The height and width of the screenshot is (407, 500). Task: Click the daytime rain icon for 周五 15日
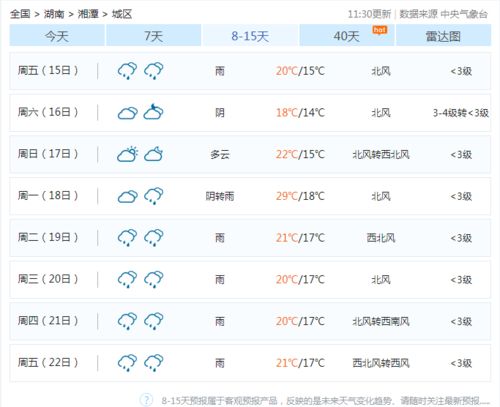click(x=127, y=70)
